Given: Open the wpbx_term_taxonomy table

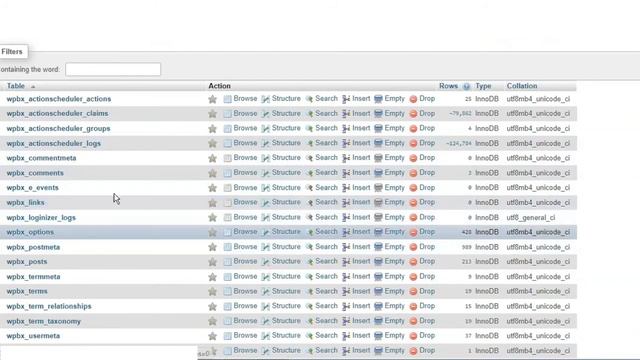Looking at the screenshot, I should [44, 321].
